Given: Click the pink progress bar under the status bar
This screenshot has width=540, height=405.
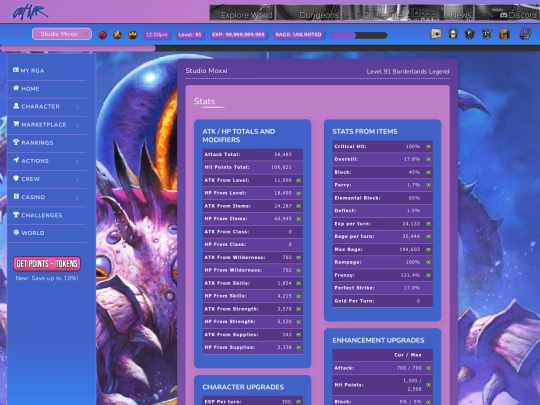Looking at the screenshot, I should pyautogui.click(x=78, y=49).
